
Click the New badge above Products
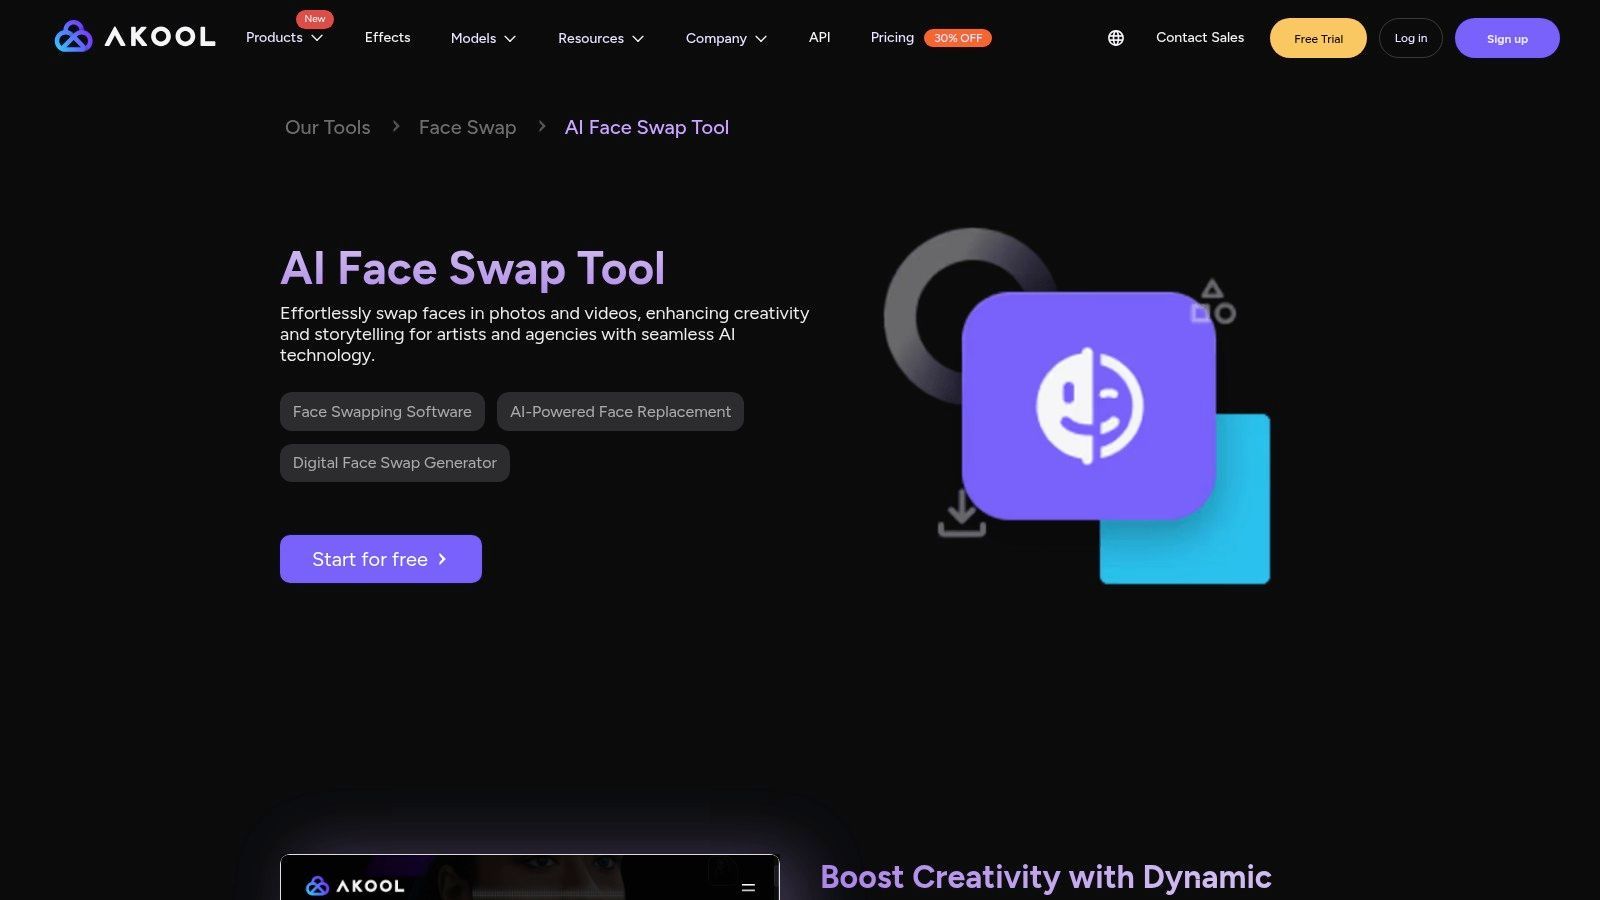click(x=314, y=18)
